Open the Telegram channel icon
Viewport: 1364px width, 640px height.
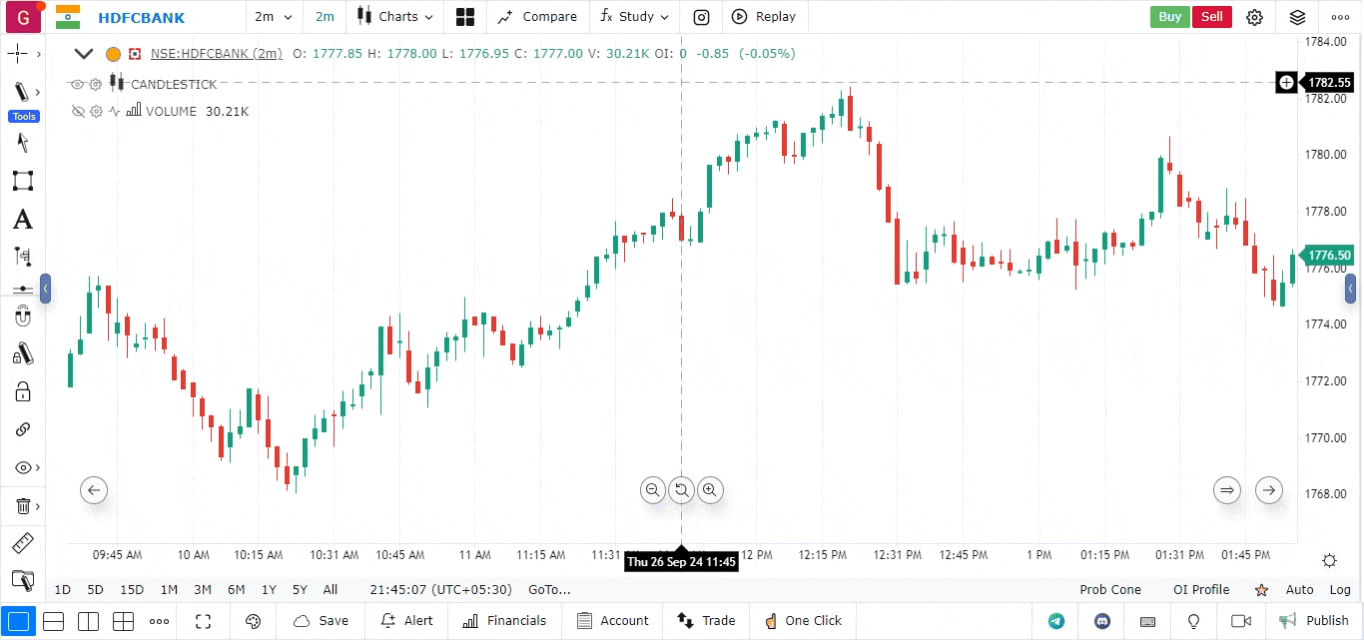pos(1056,621)
